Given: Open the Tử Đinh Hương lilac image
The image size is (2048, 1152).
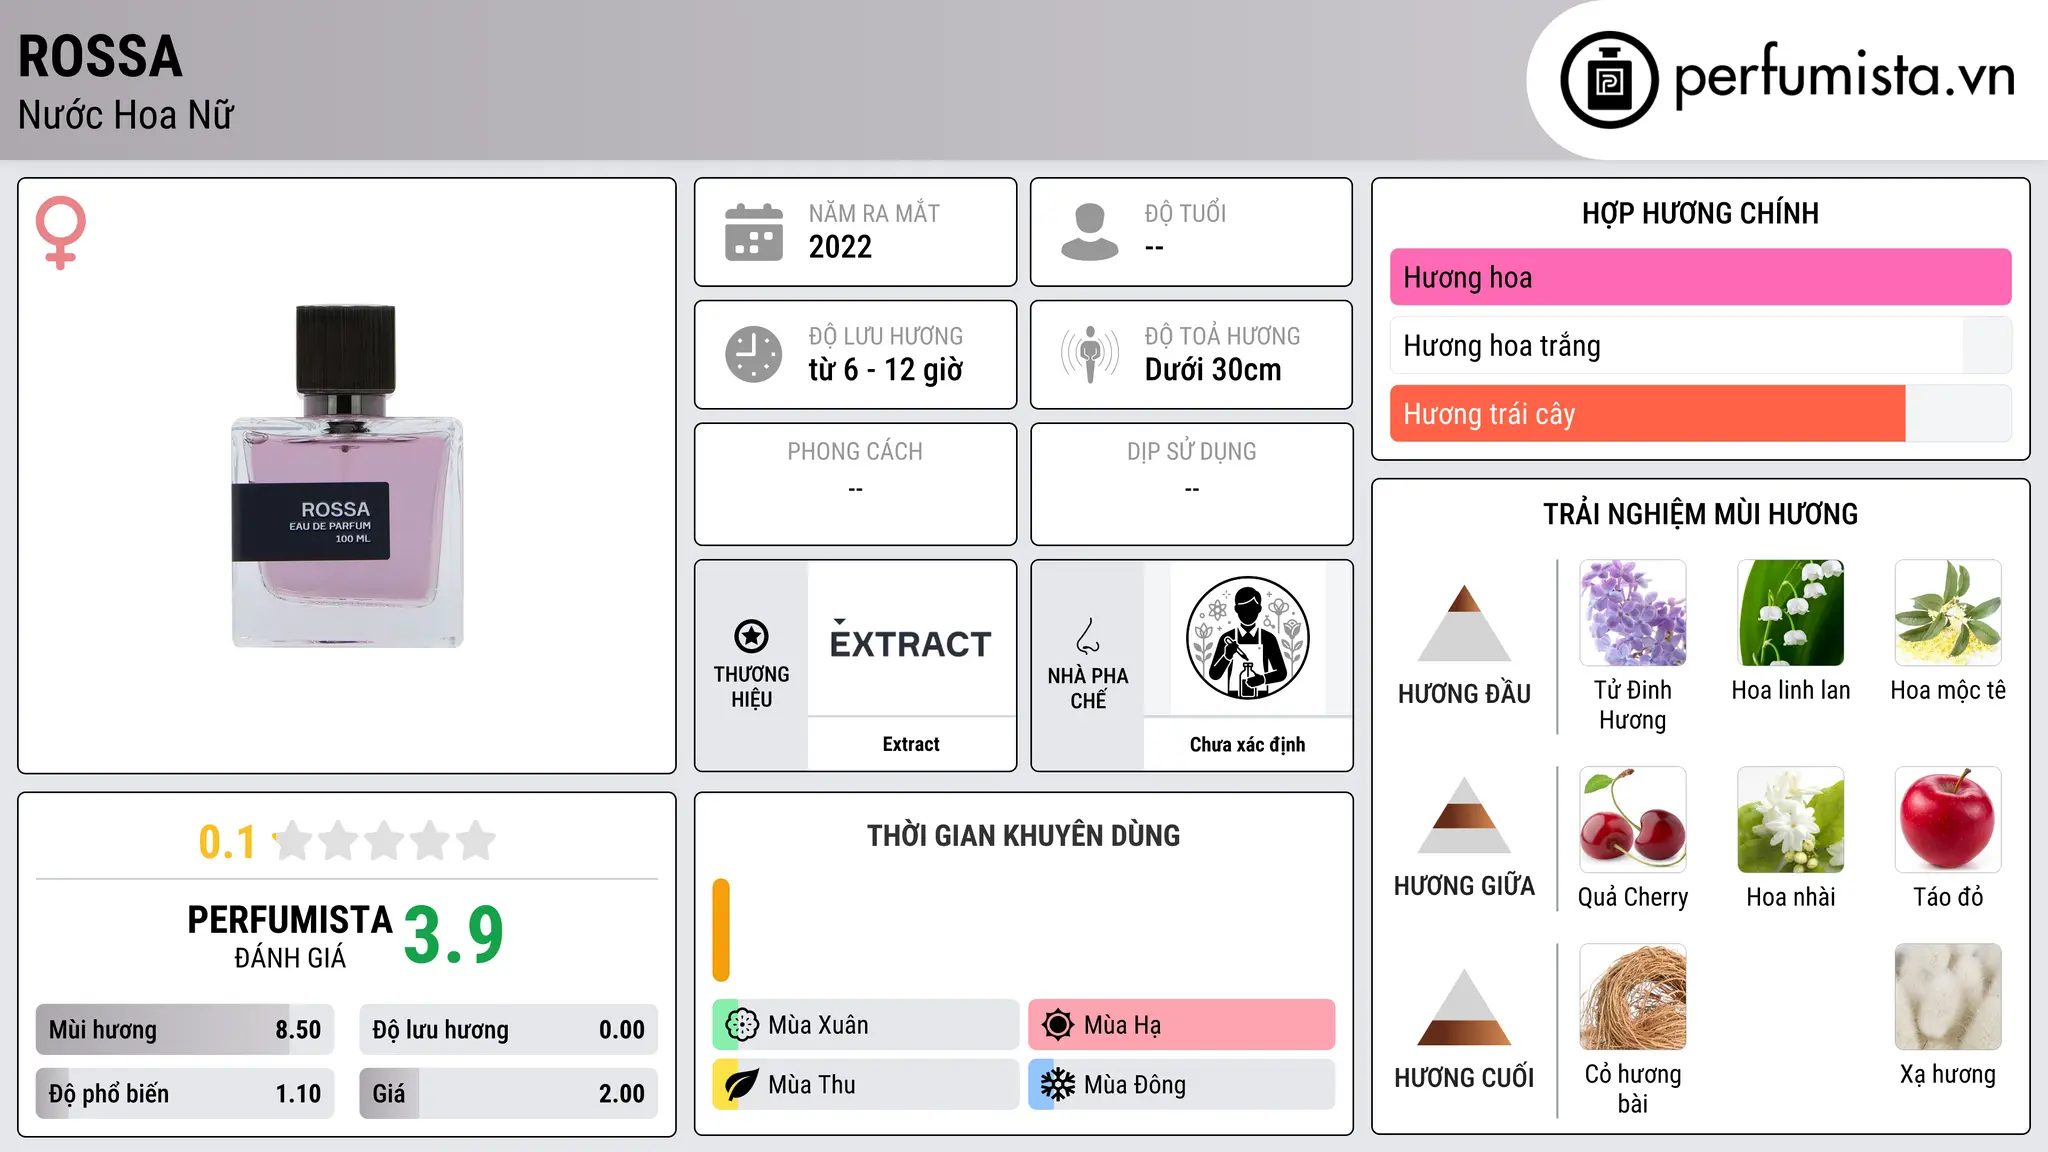Looking at the screenshot, I should tap(1633, 613).
